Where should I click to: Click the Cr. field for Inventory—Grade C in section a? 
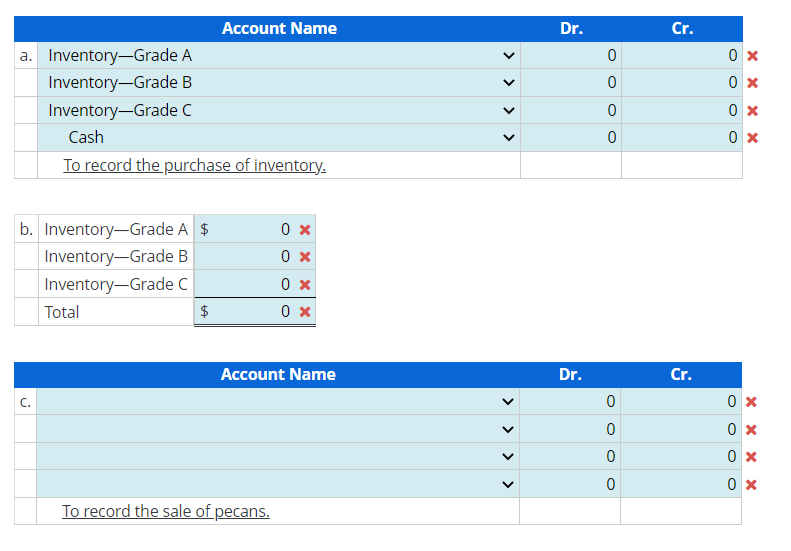click(682, 110)
